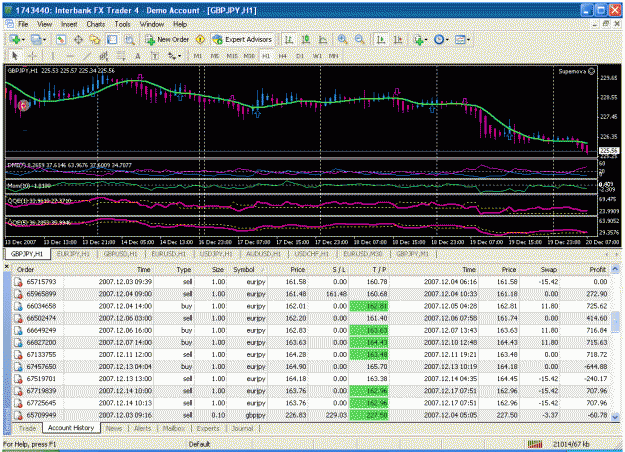Click history scrollbar down arrow

[615, 417]
